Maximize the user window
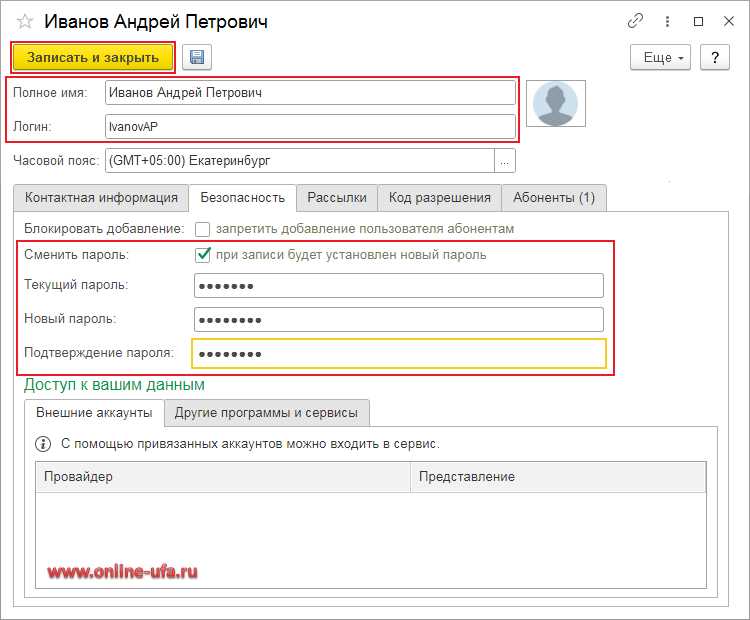 698,22
